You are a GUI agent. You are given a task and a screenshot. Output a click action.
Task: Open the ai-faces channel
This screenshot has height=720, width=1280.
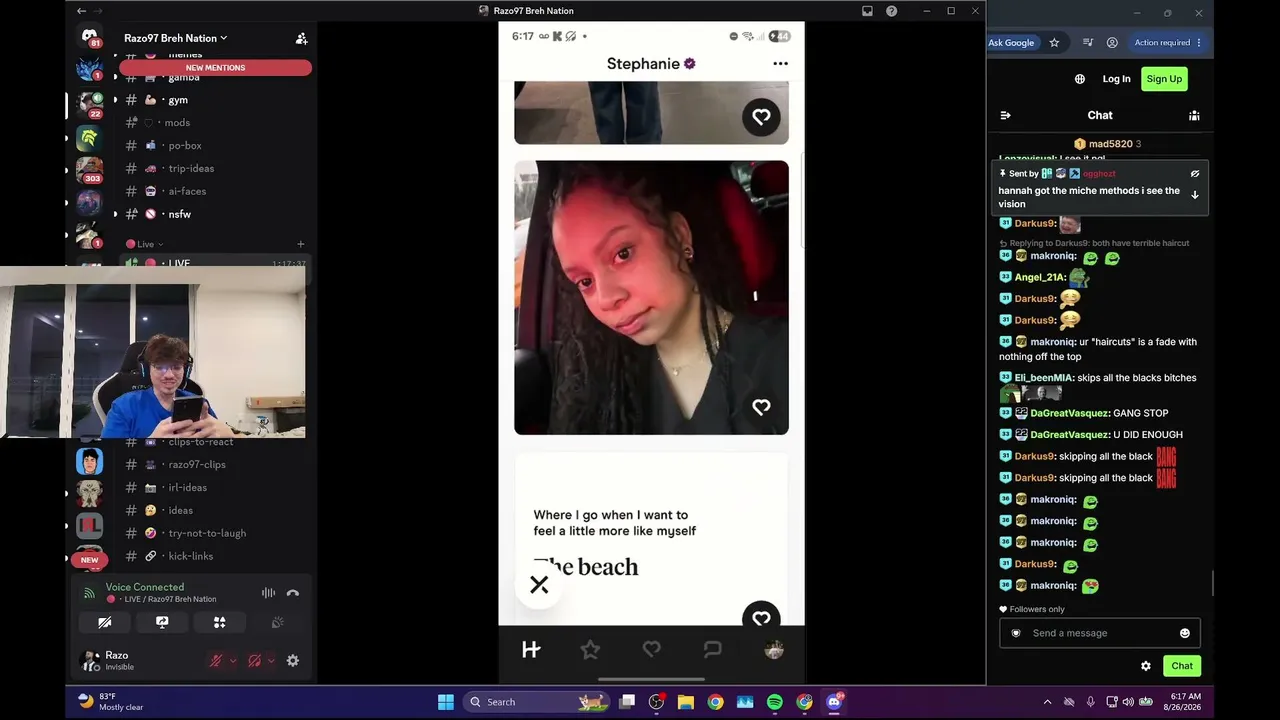pos(215,191)
